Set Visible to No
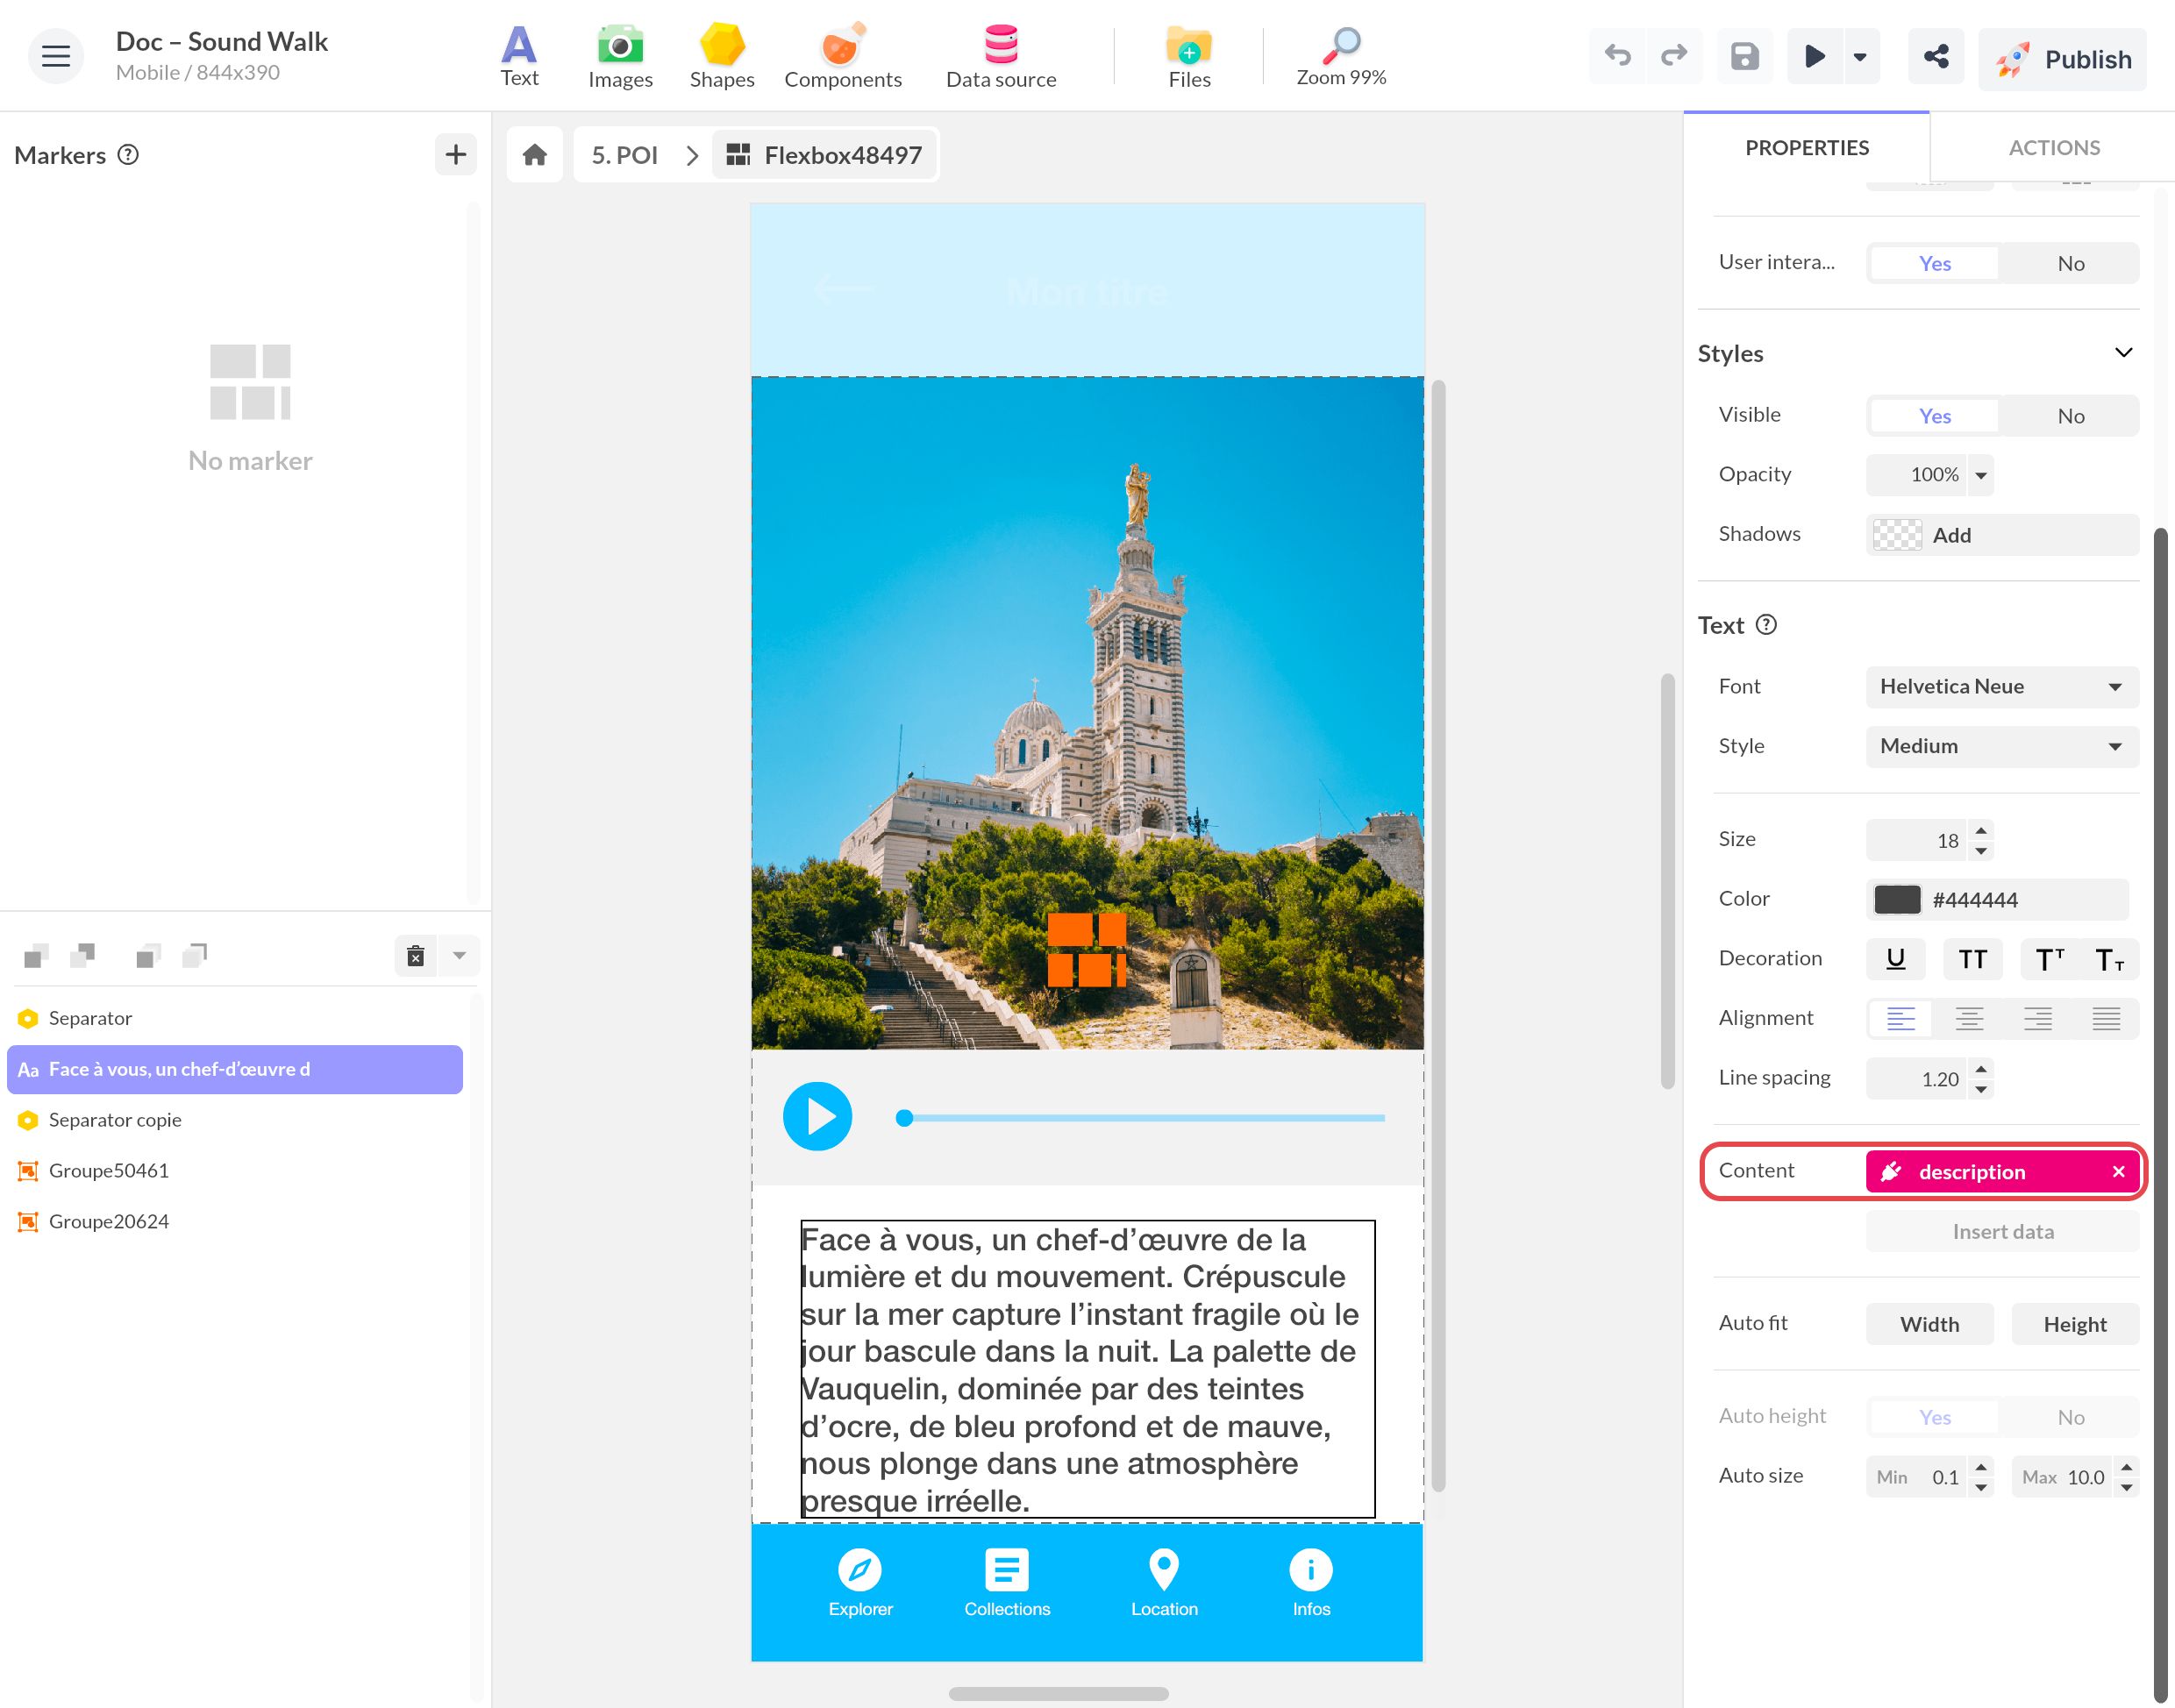Image resolution: width=2175 pixels, height=1708 pixels. 2070,416
